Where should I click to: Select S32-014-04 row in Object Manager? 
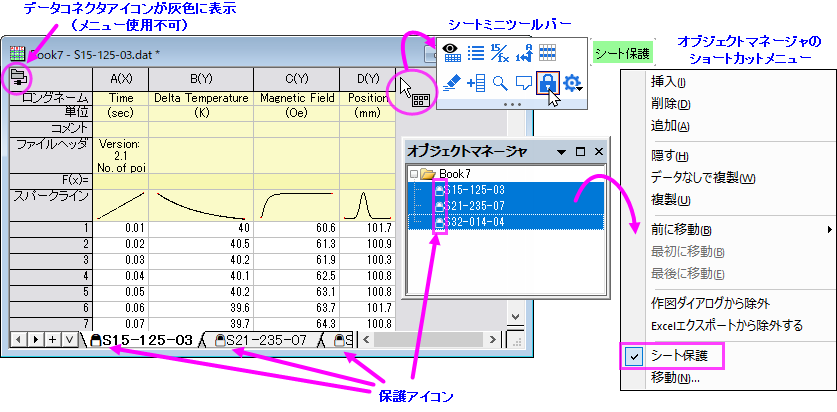tap(506, 222)
